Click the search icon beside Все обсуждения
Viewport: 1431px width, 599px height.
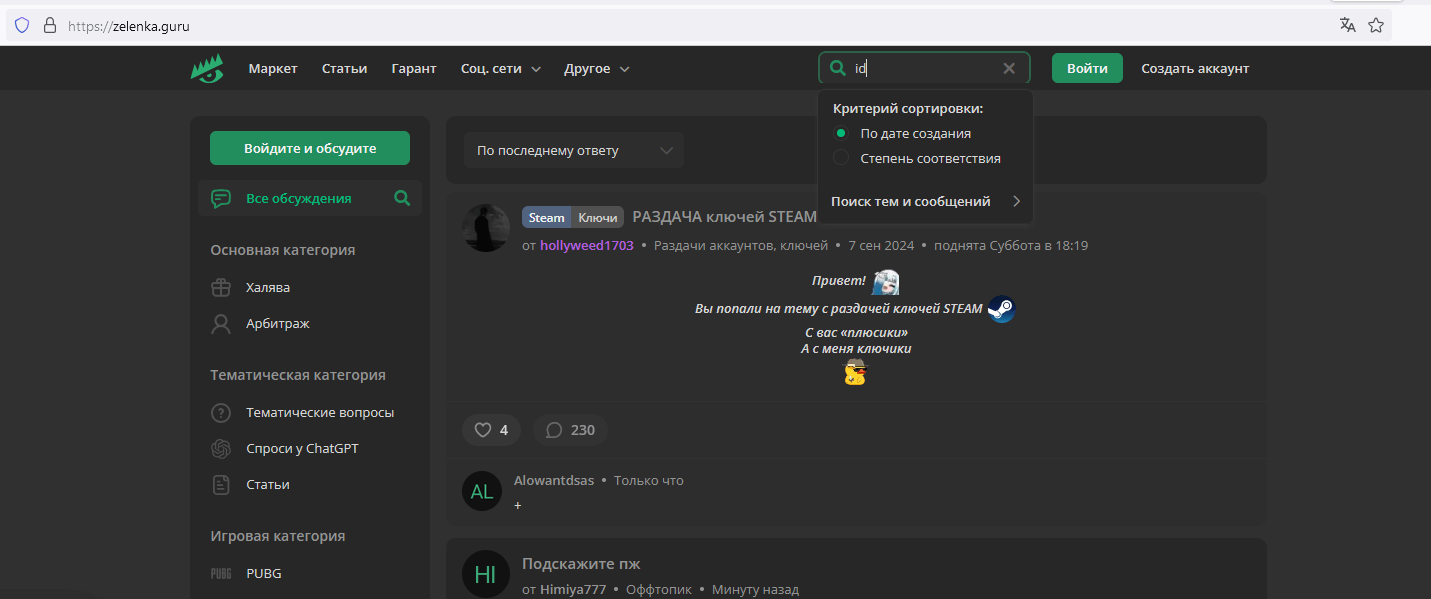[402, 198]
